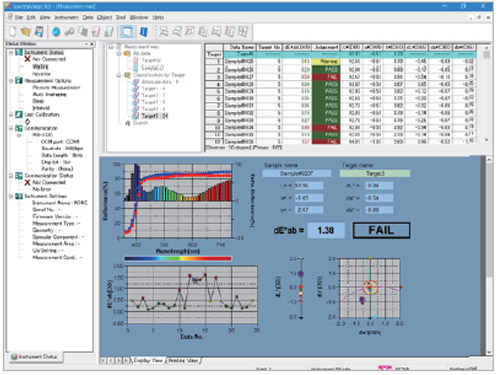Switch to the Display View tab
The width and height of the screenshot is (500, 375).
(x=148, y=360)
